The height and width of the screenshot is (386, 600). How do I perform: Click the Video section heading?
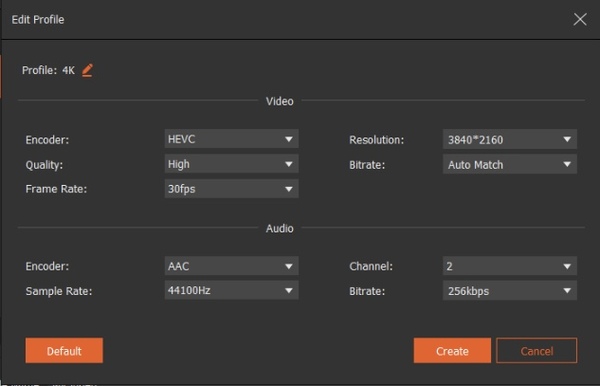[x=280, y=101]
